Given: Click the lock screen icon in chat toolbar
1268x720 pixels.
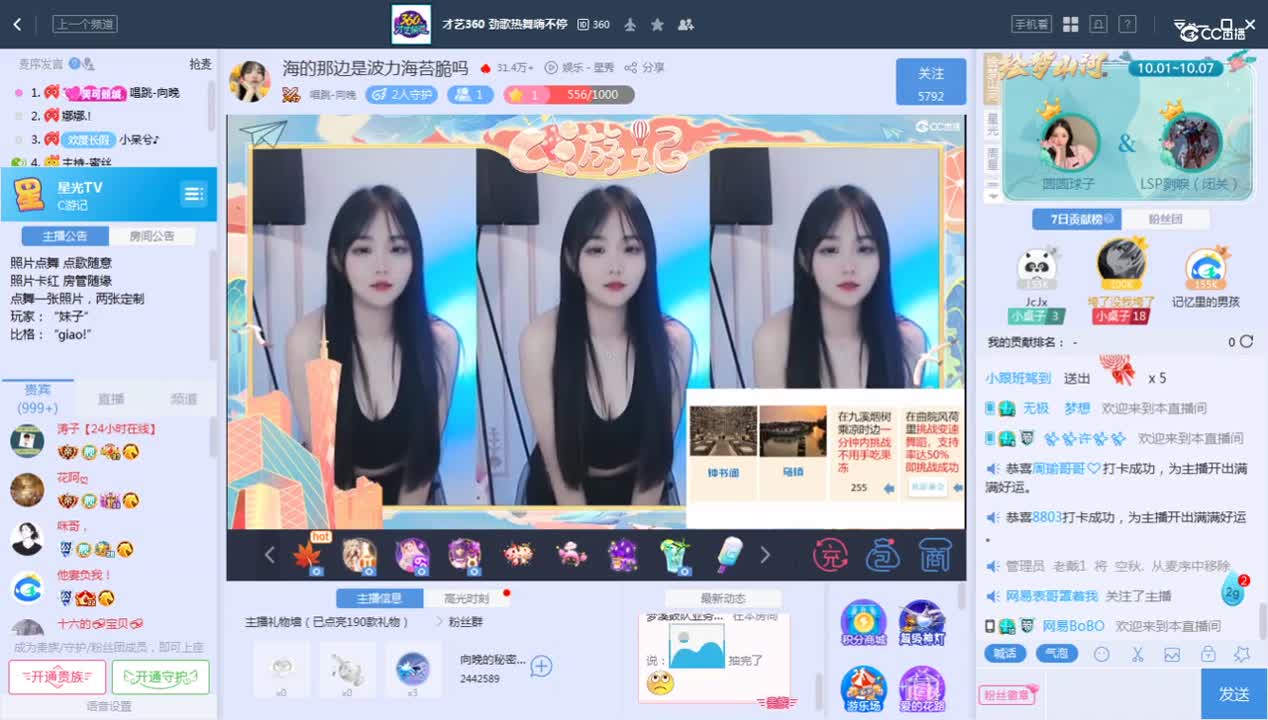Looking at the screenshot, I should pyautogui.click(x=1208, y=654).
